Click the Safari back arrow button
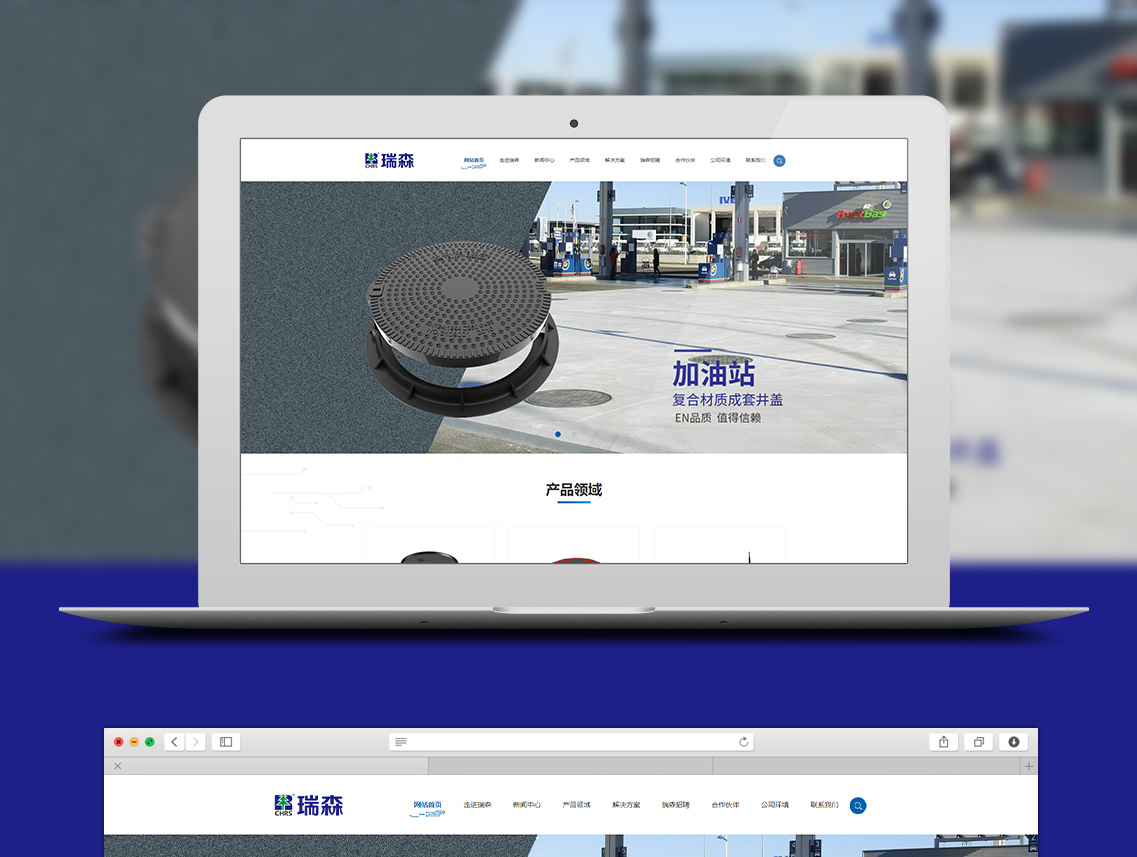 175,742
